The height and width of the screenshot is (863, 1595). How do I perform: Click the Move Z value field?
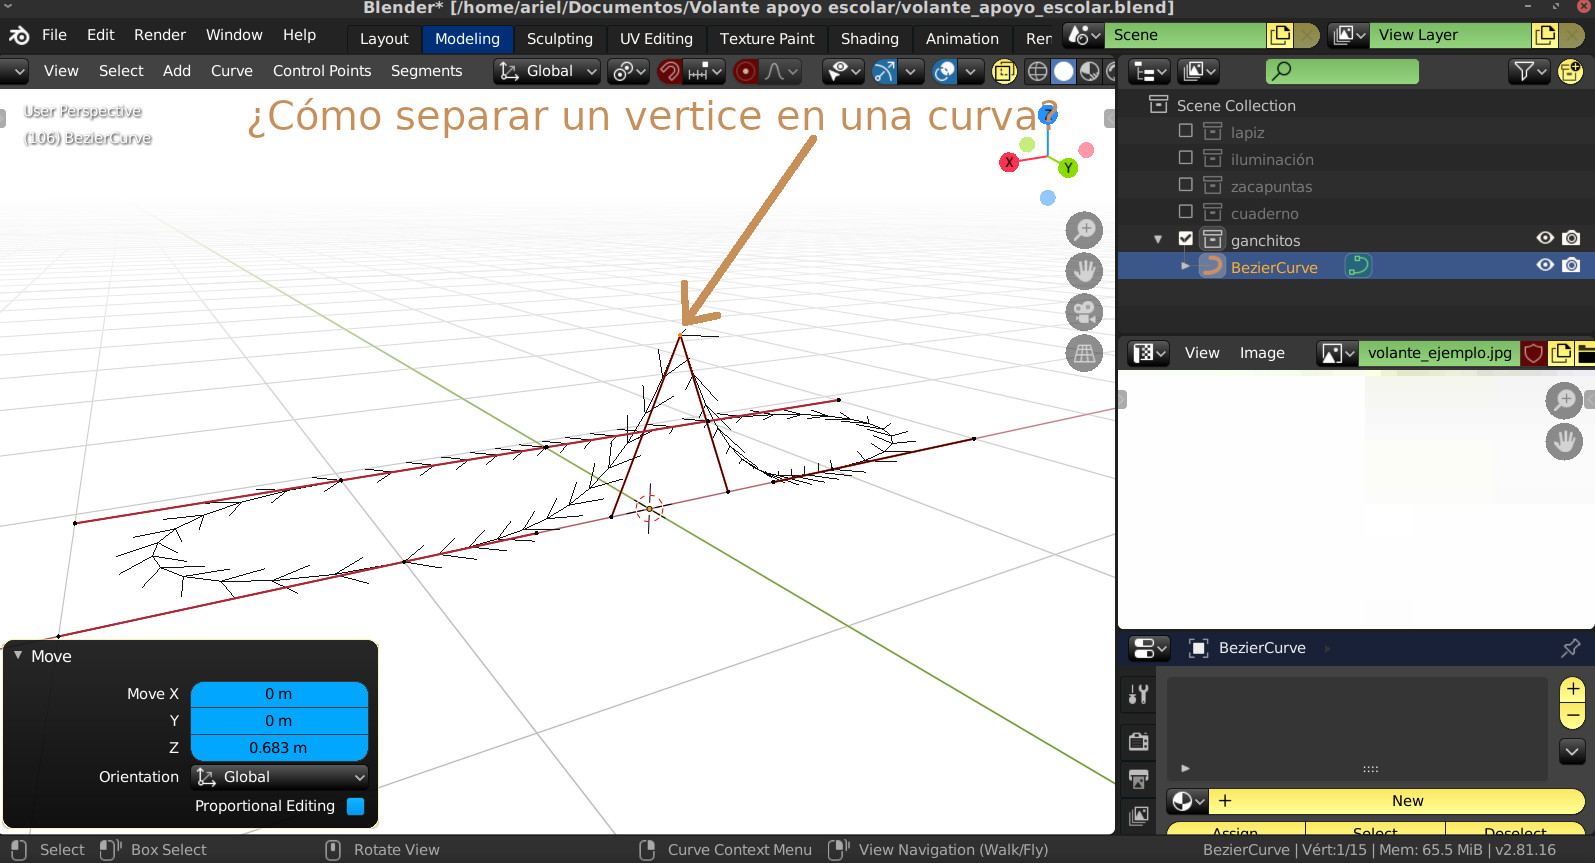click(279, 748)
